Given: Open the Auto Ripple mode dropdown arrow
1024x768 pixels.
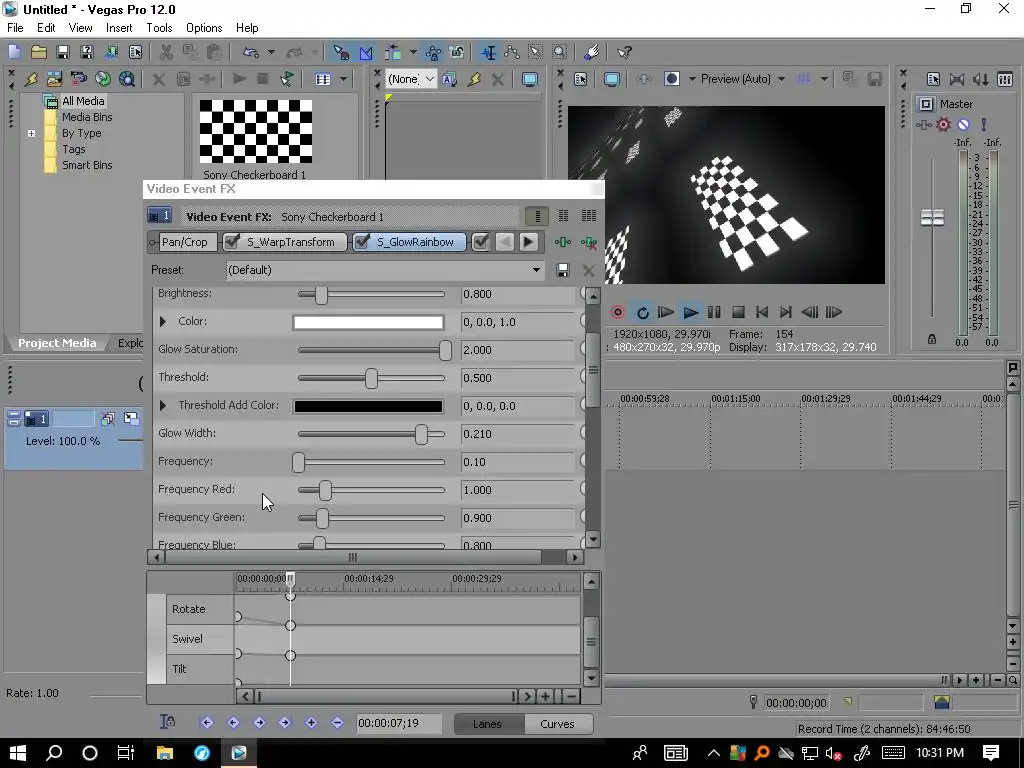Looking at the screenshot, I should point(413,52).
